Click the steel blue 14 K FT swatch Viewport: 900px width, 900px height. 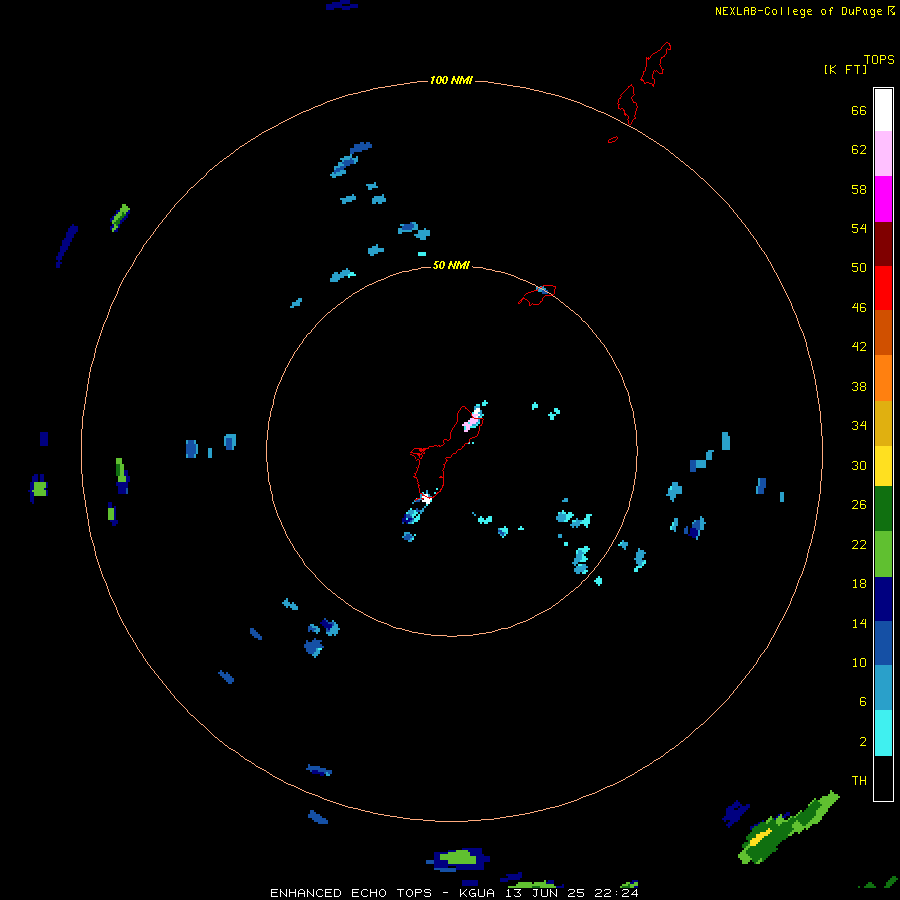point(883,688)
